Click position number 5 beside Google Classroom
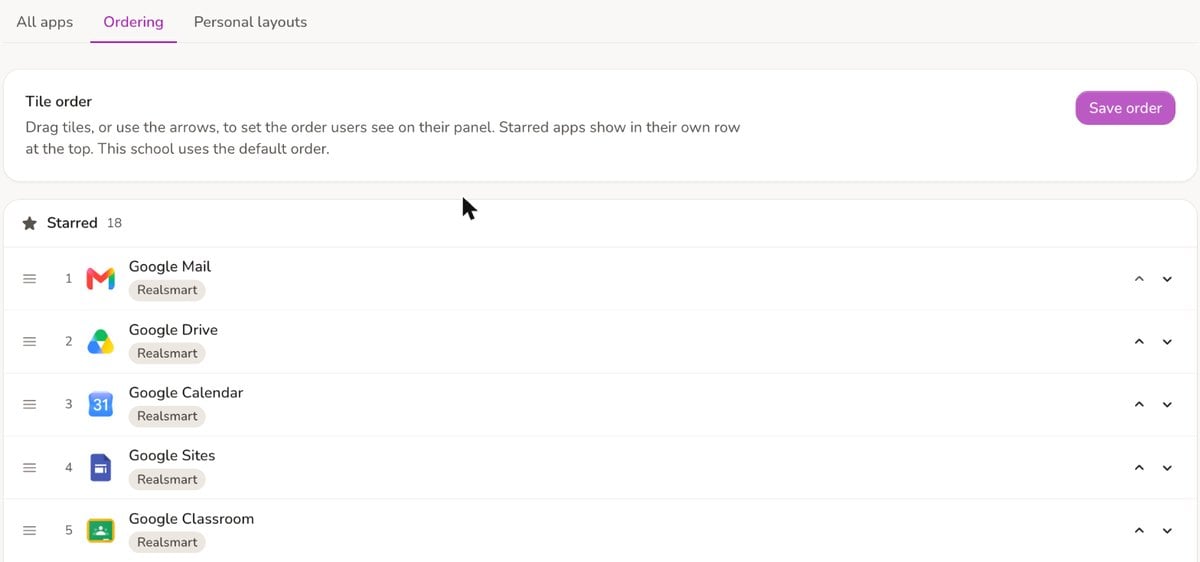 (68, 530)
